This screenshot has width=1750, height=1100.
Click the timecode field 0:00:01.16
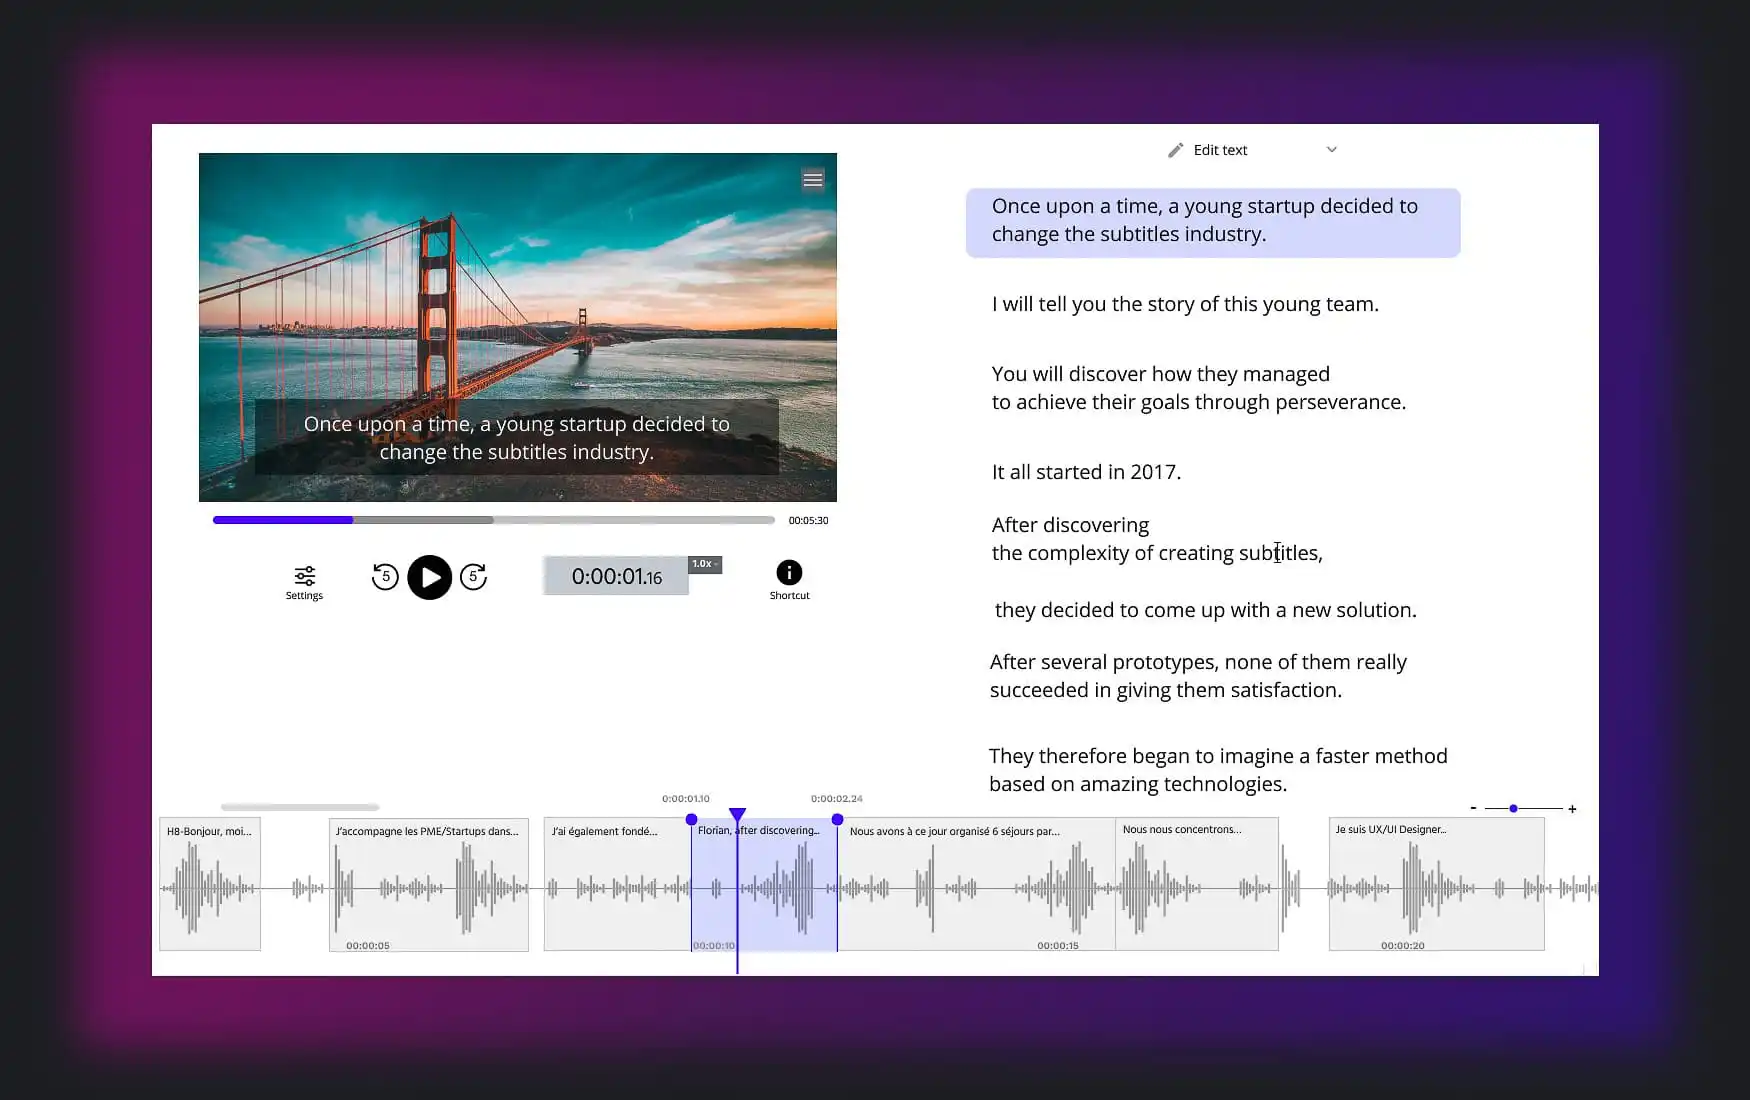tap(616, 577)
